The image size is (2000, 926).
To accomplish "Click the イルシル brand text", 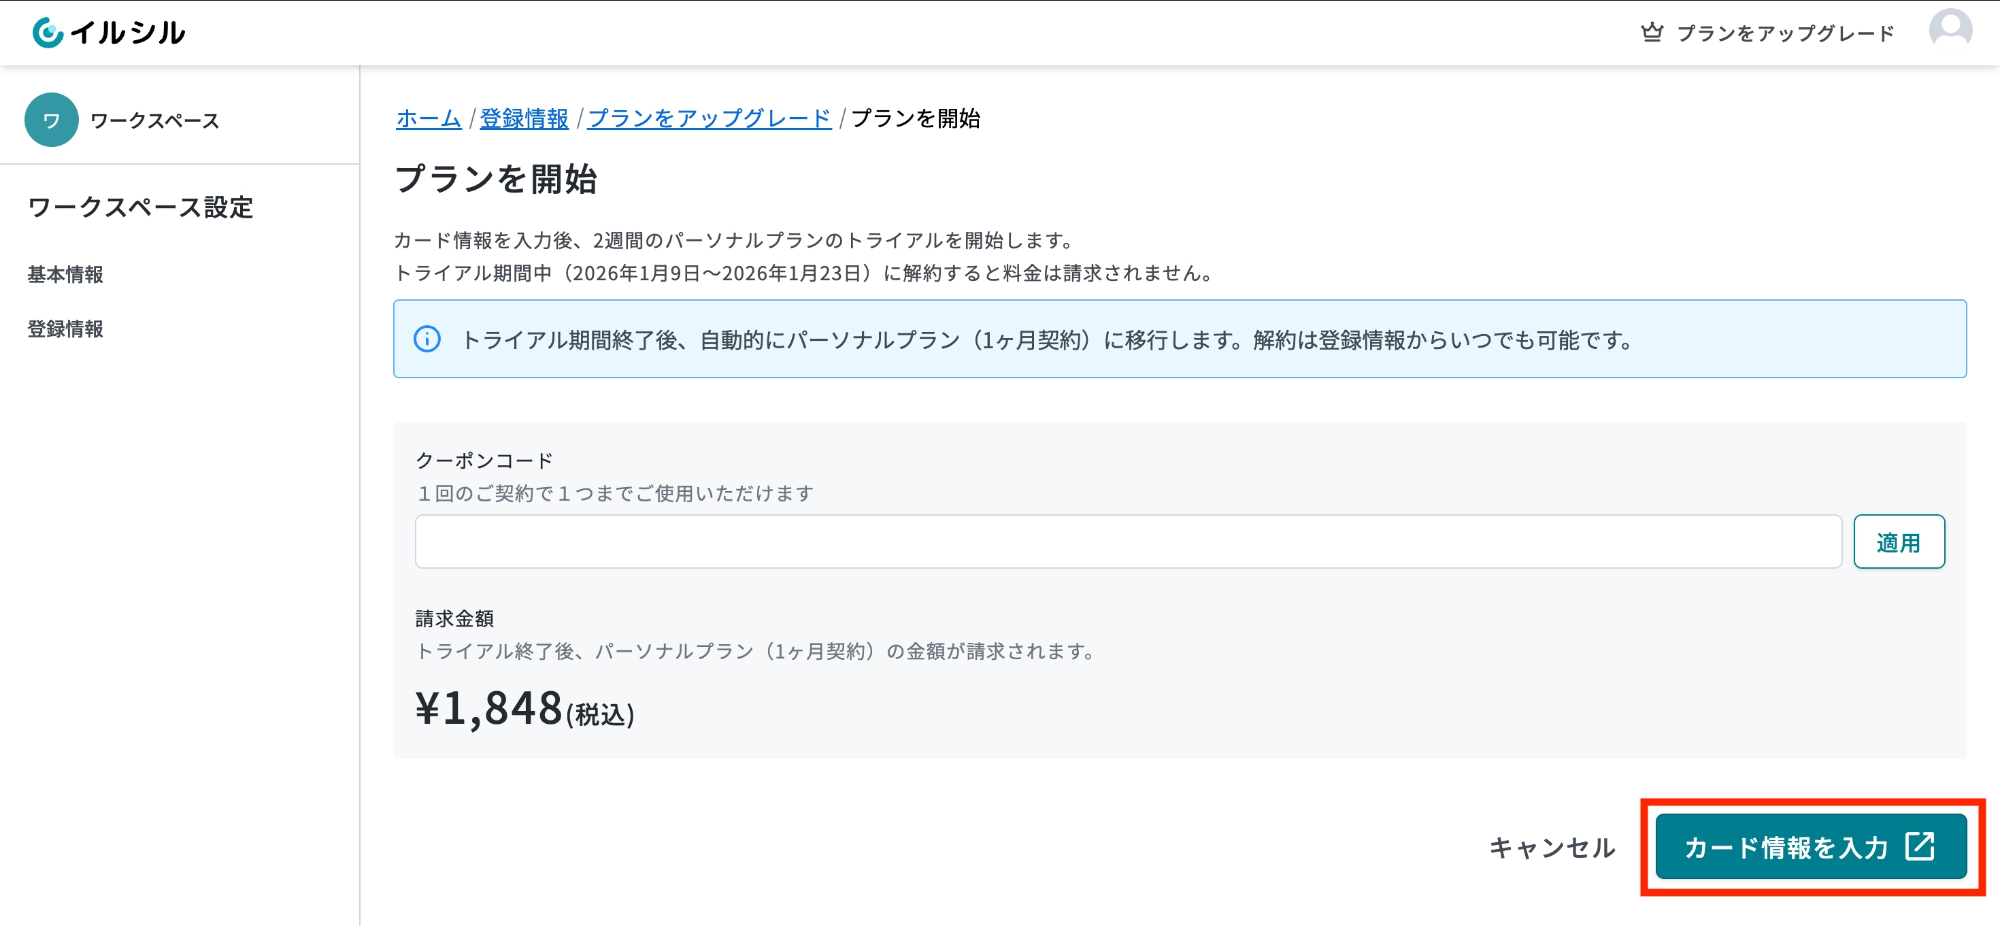I will point(128,33).
